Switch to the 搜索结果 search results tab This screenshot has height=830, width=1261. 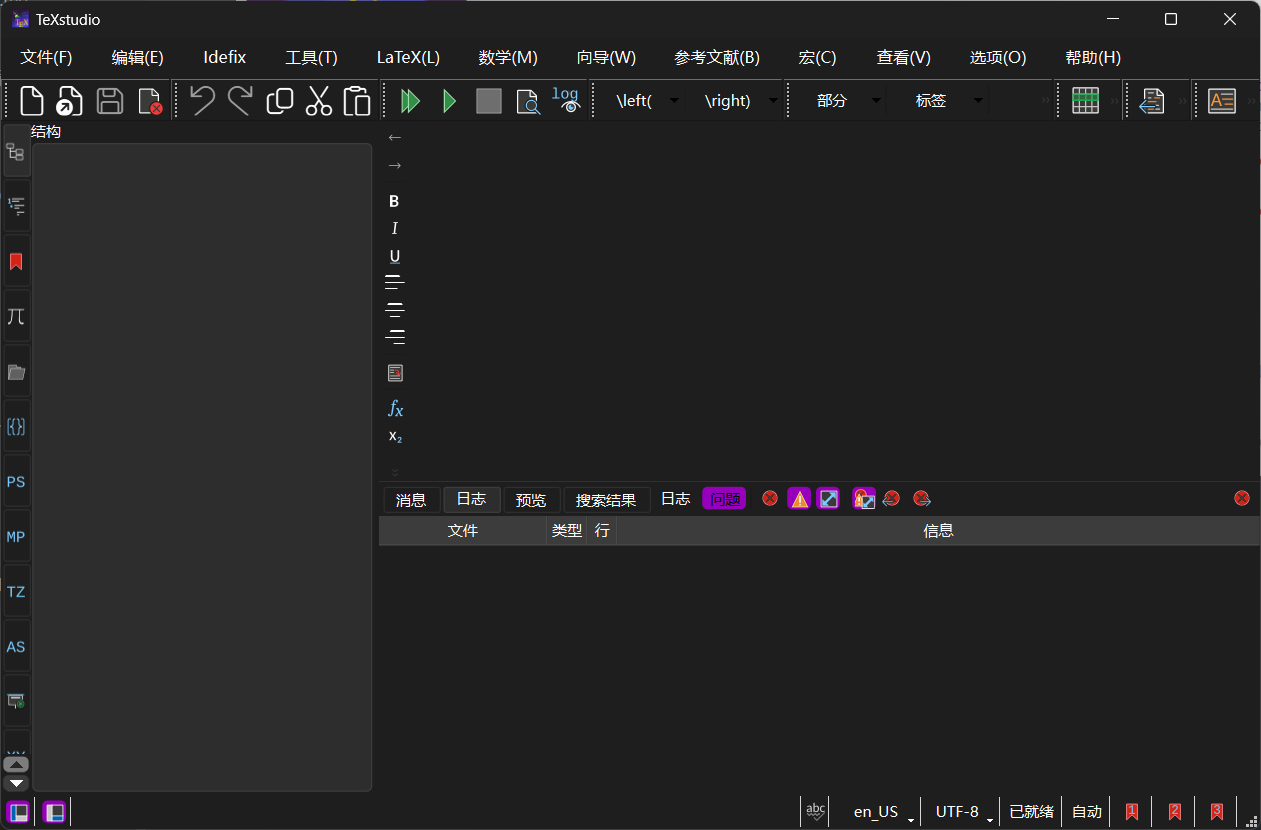click(x=606, y=500)
